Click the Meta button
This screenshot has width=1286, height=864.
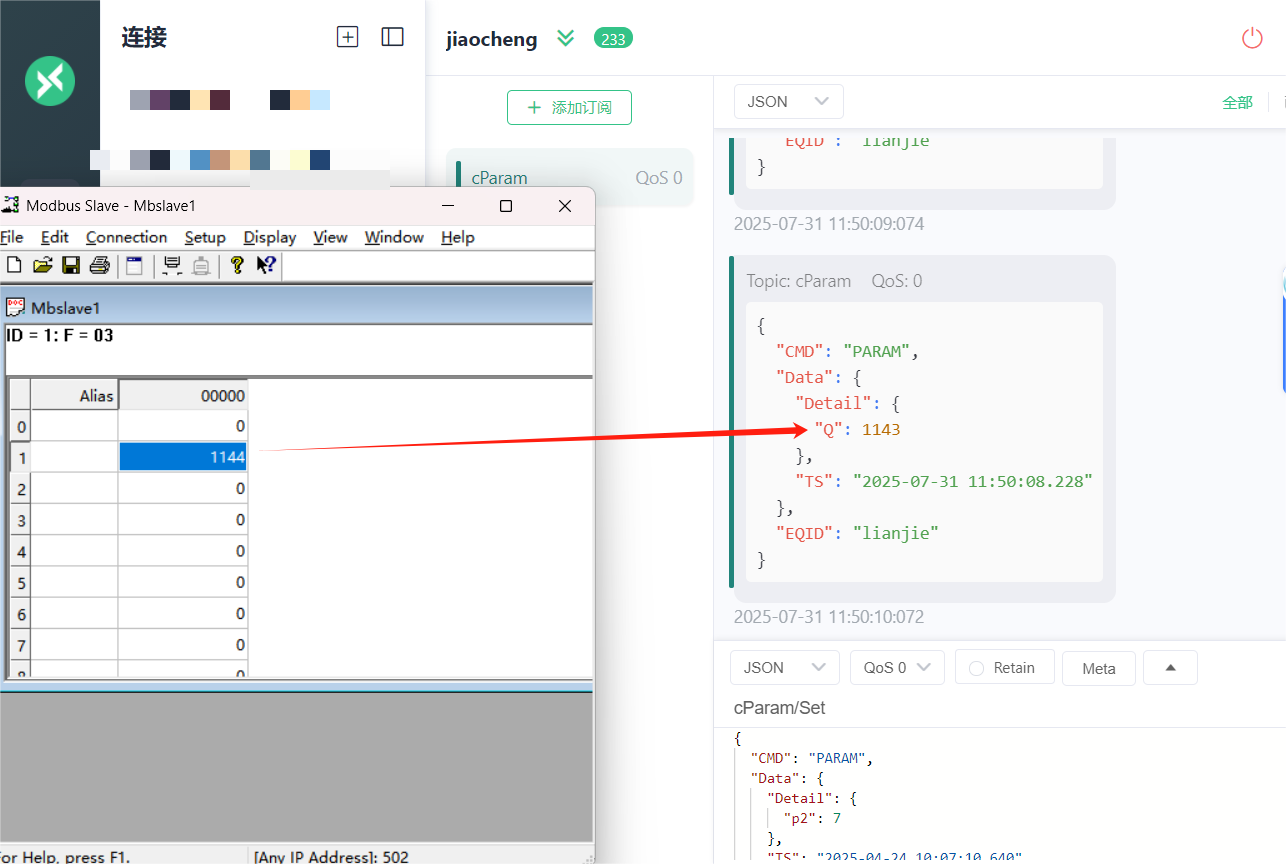1099,668
